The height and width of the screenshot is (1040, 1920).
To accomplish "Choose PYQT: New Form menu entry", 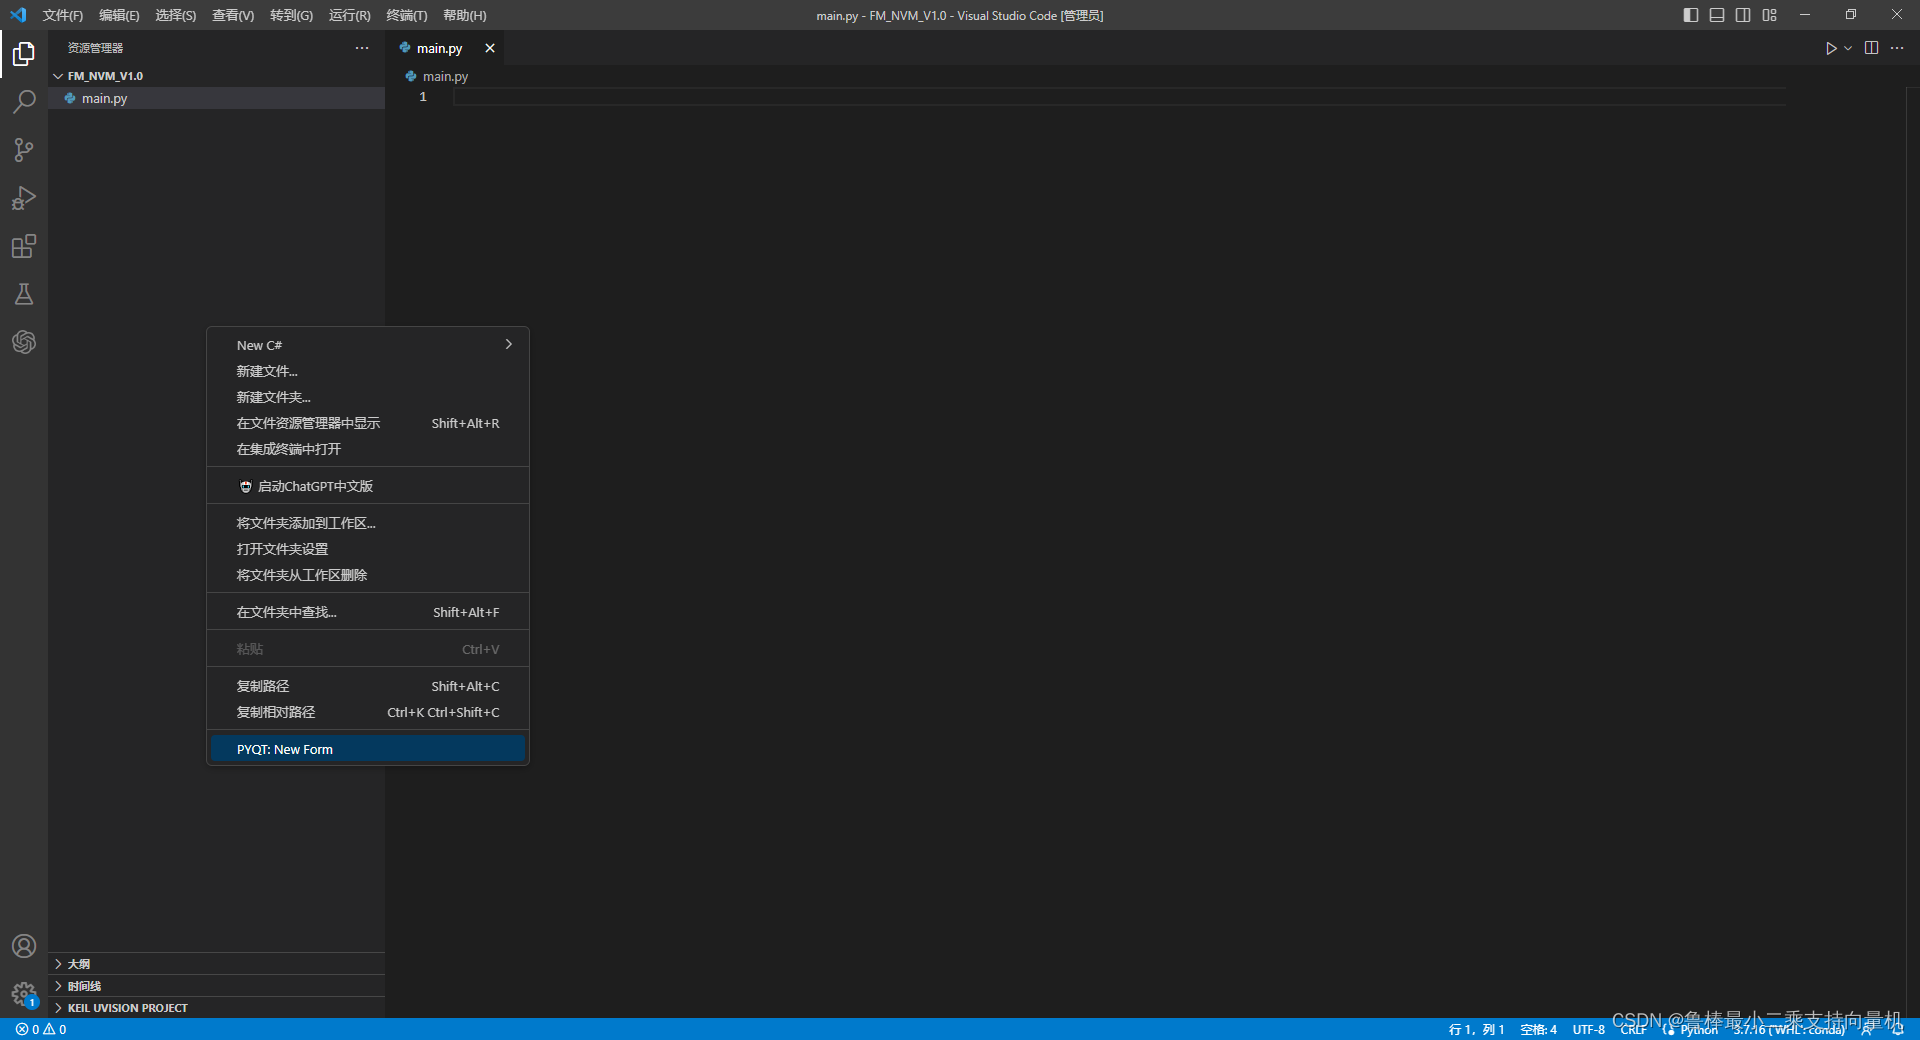I will (x=368, y=749).
